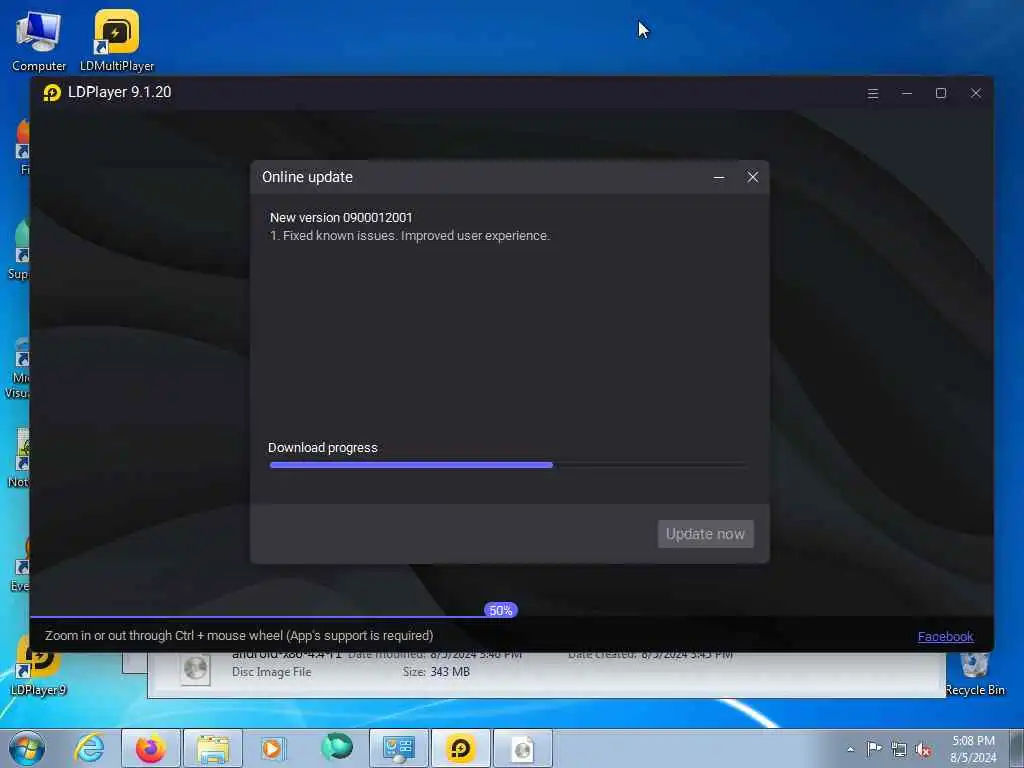
Task: Click the disc image file thumbnail in Explorer
Action: (x=195, y=669)
